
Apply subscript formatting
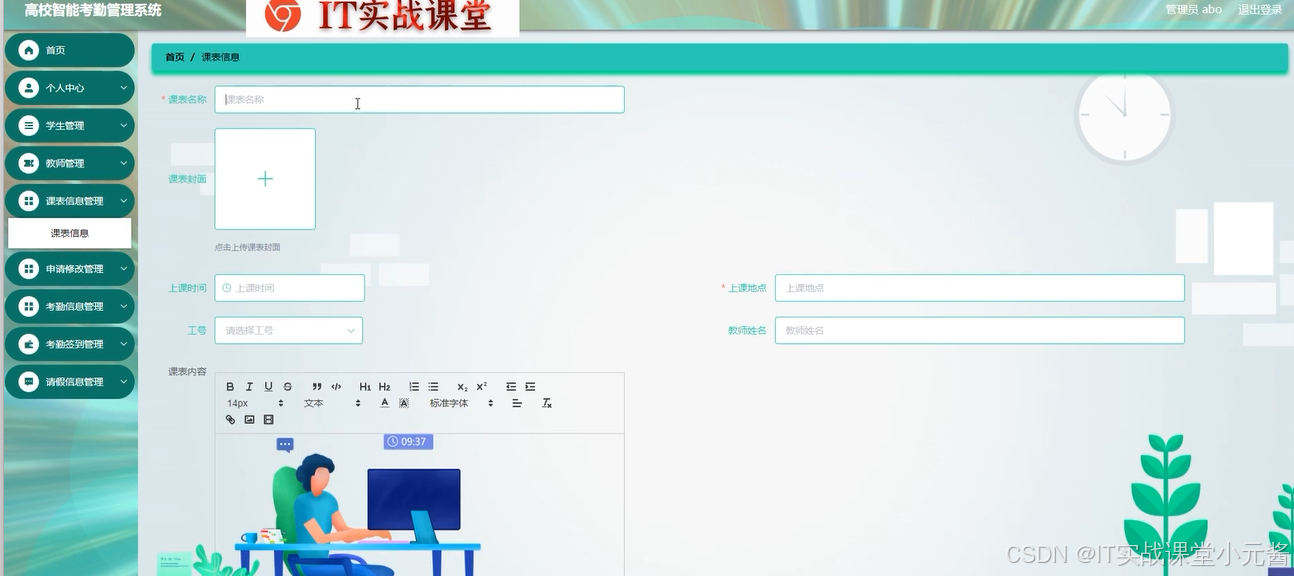[x=462, y=387]
